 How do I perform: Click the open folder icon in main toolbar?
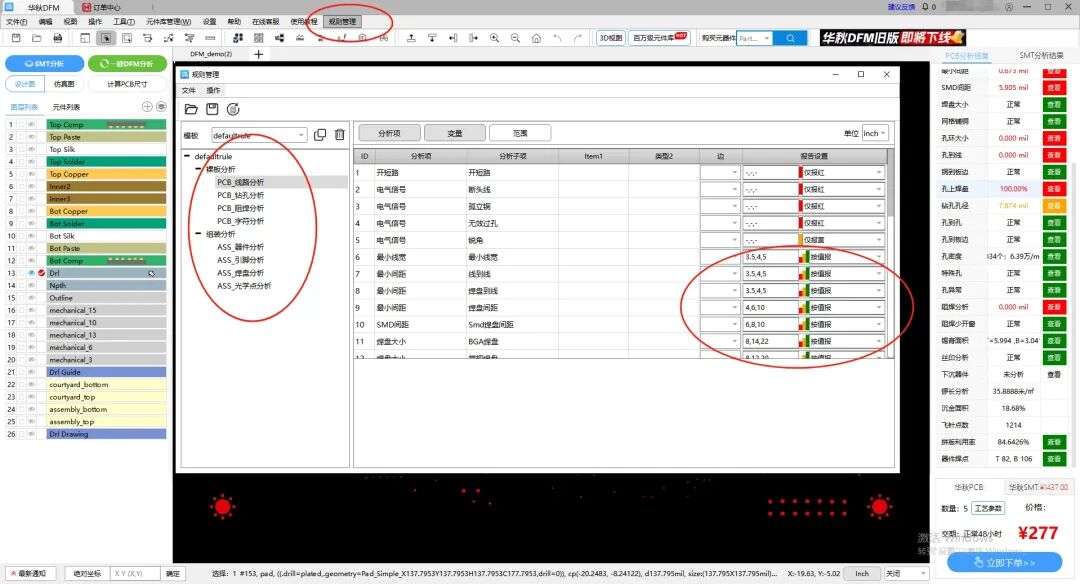pos(37,38)
